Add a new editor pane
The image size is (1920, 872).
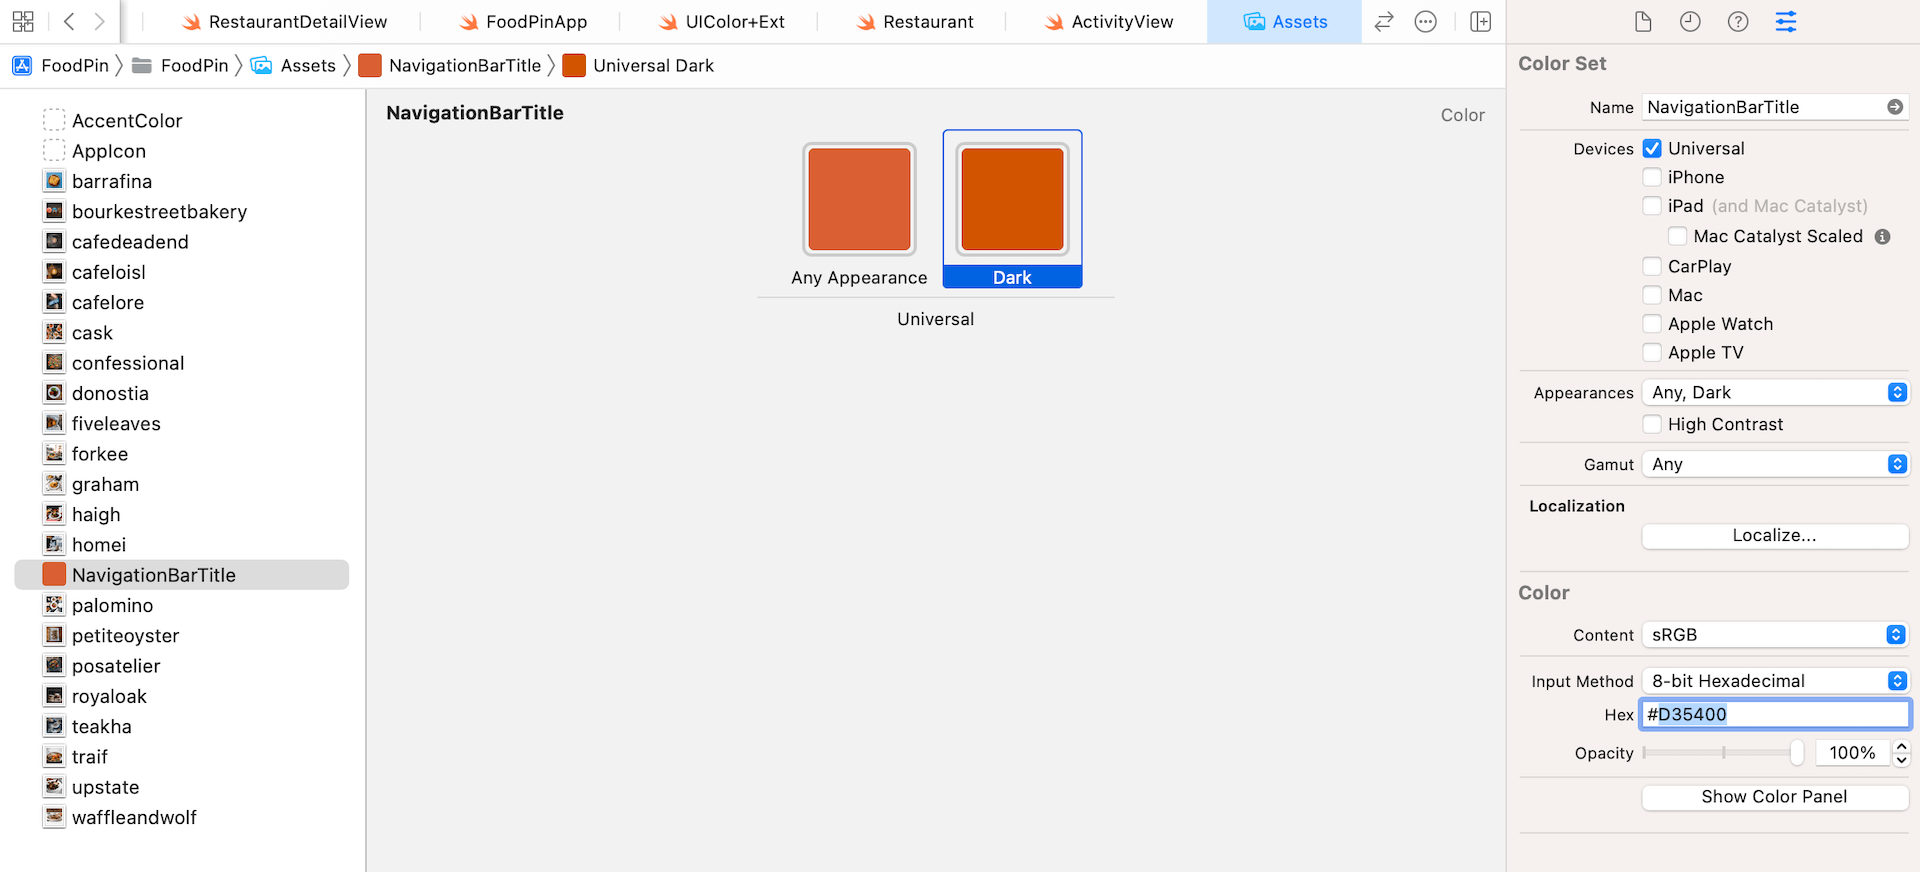point(1481,21)
